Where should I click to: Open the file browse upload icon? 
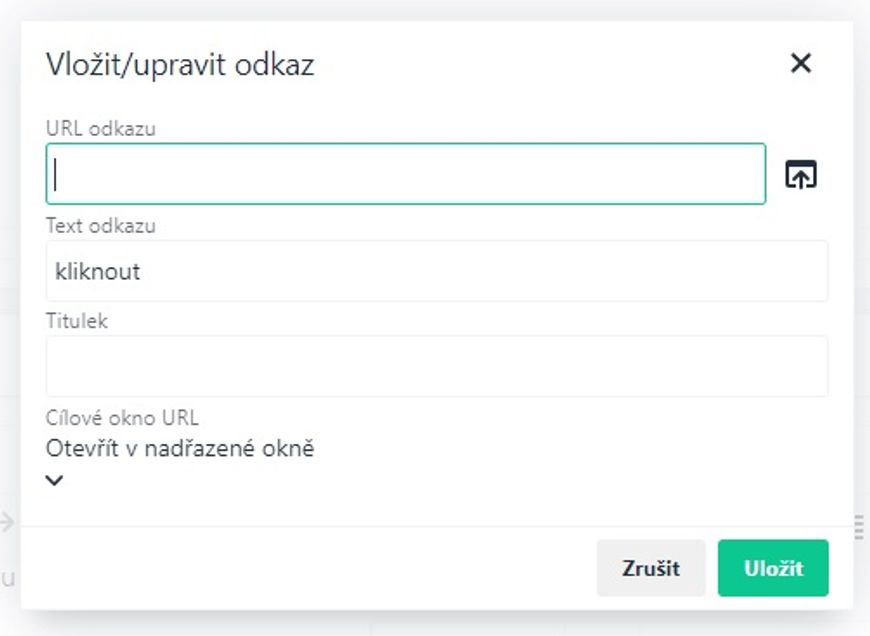(x=801, y=174)
